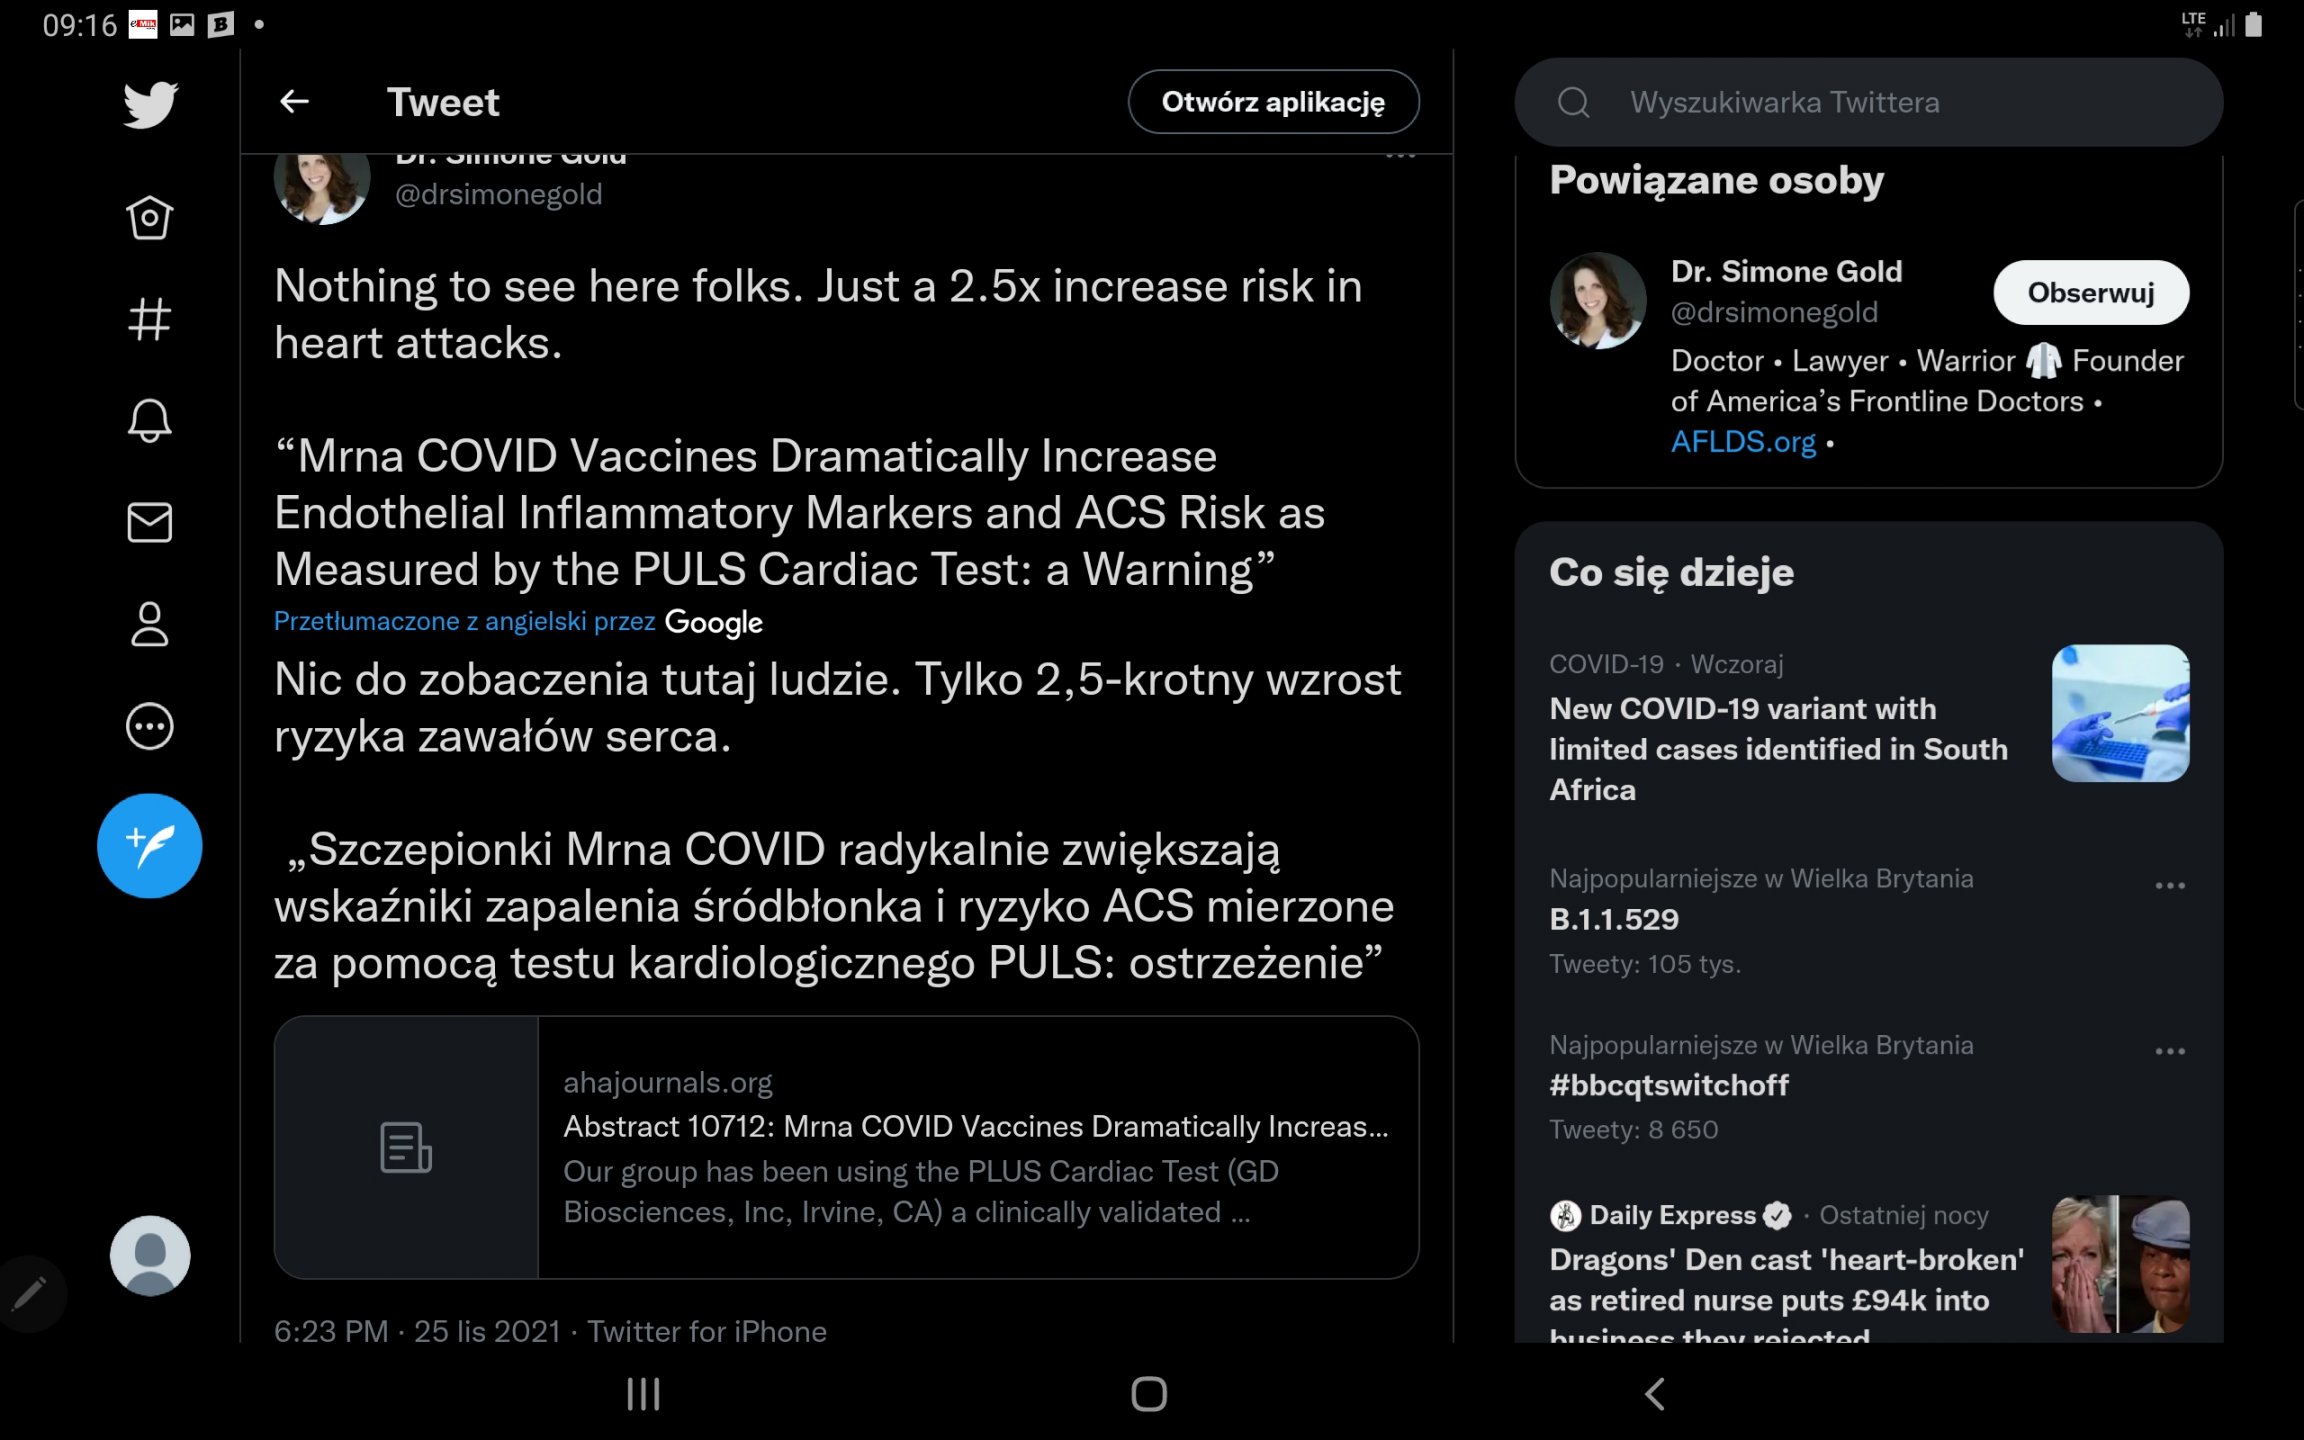Viewport: 2304px width, 1440px height.
Task: Open the New COVID-19 variant news thumbnail
Action: (2120, 713)
